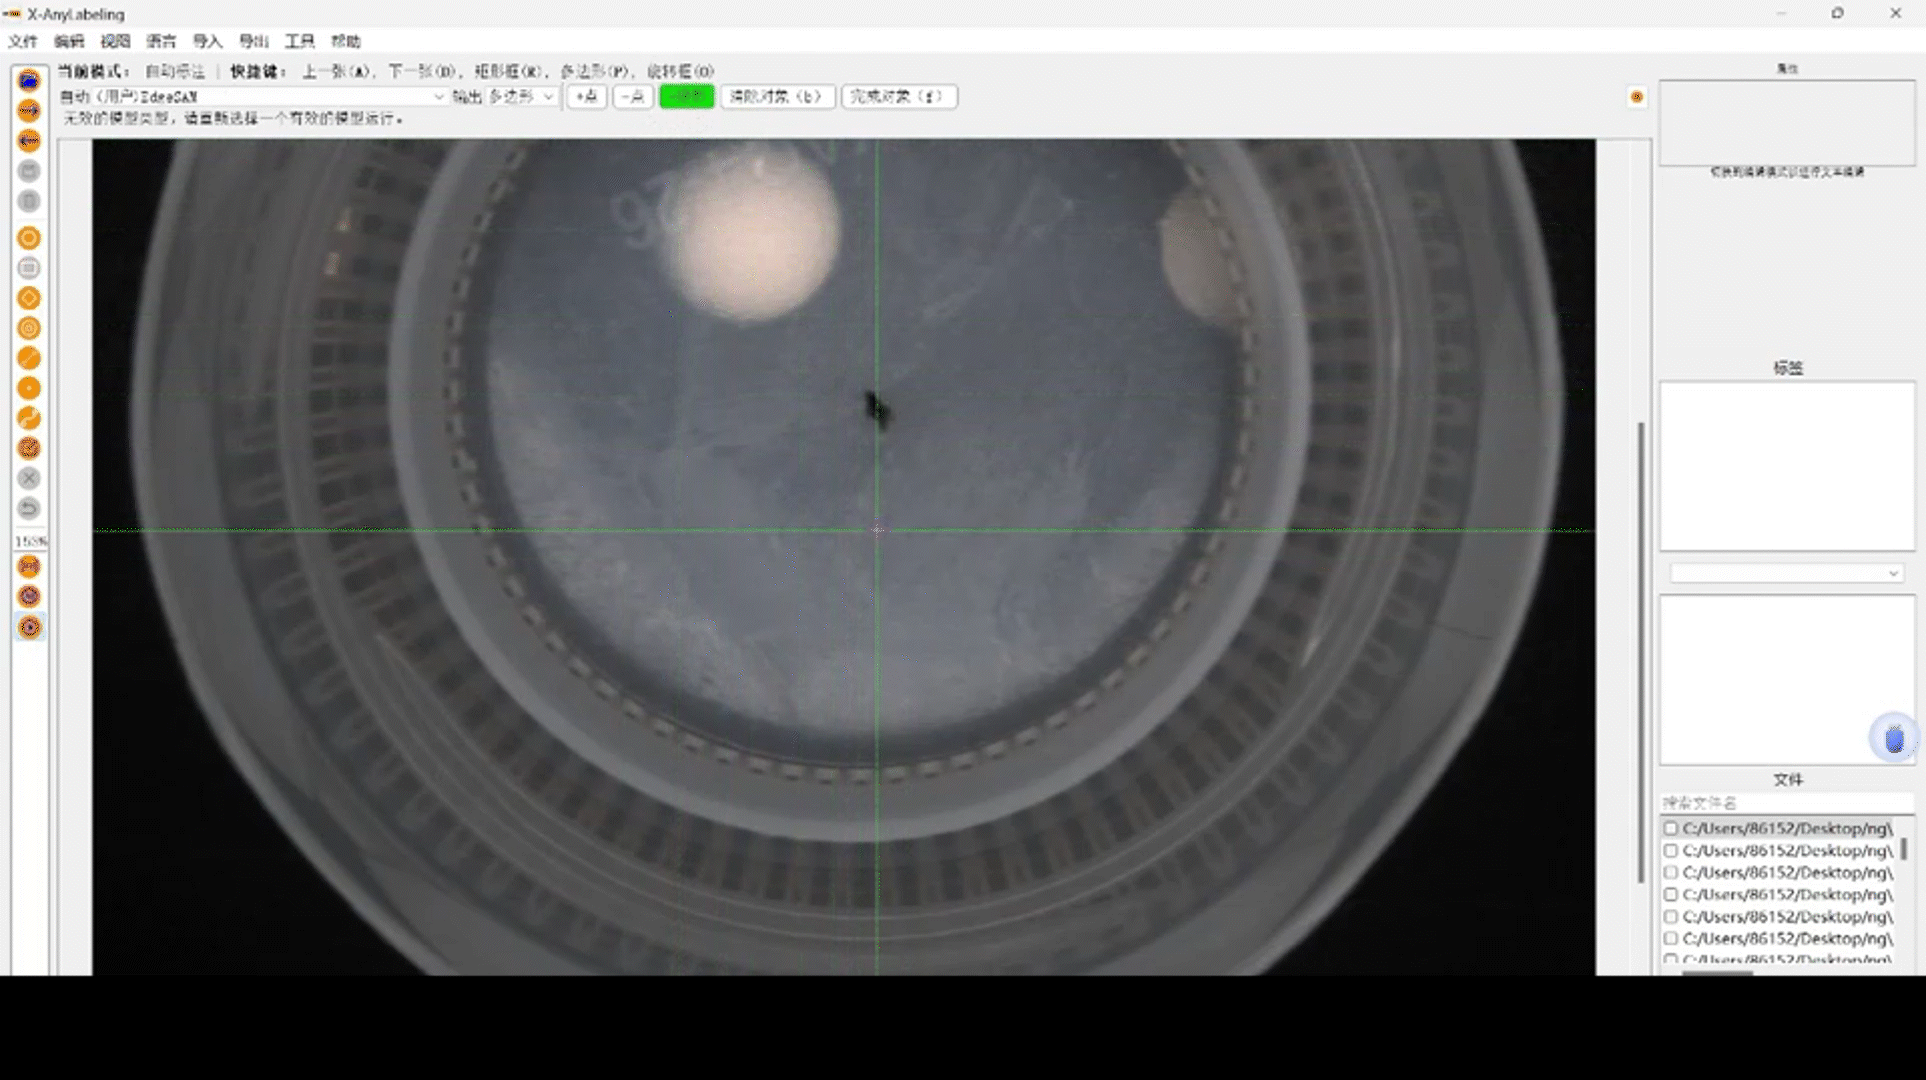
Task: Select the rotated box (diamond) tool
Action: [29, 298]
